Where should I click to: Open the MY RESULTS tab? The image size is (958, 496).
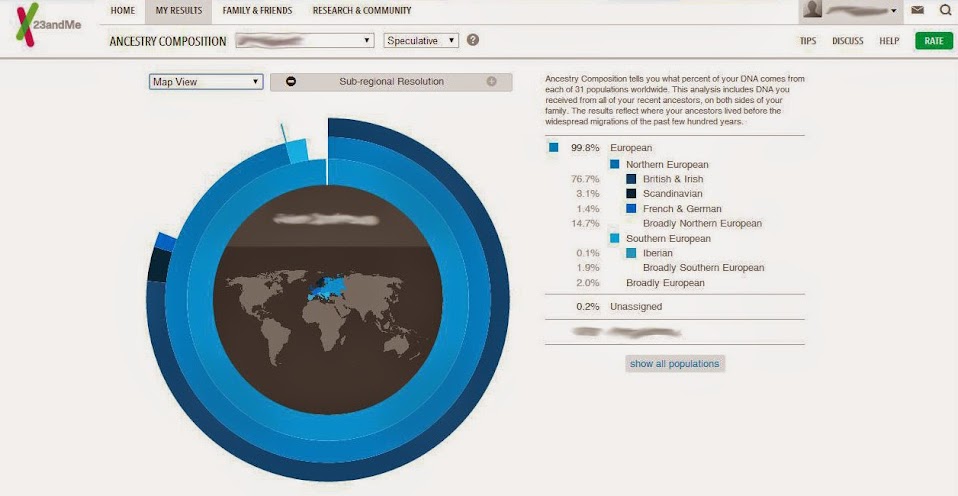coord(178,10)
